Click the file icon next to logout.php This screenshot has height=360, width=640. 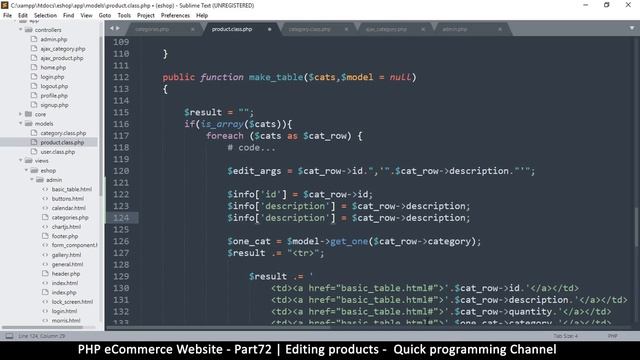coord(34,86)
